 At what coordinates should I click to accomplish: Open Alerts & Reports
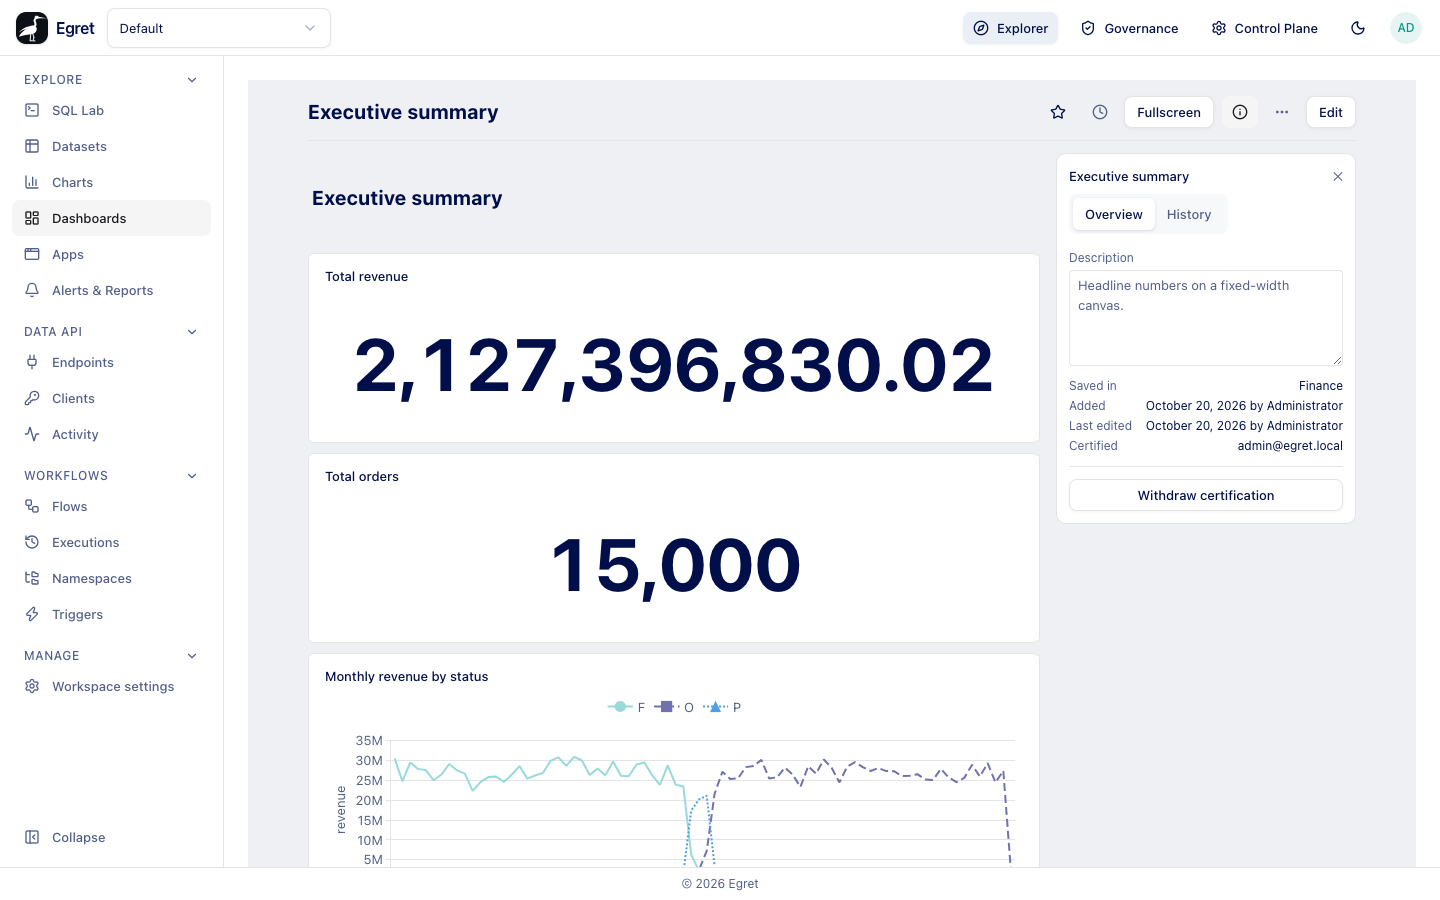(111, 290)
